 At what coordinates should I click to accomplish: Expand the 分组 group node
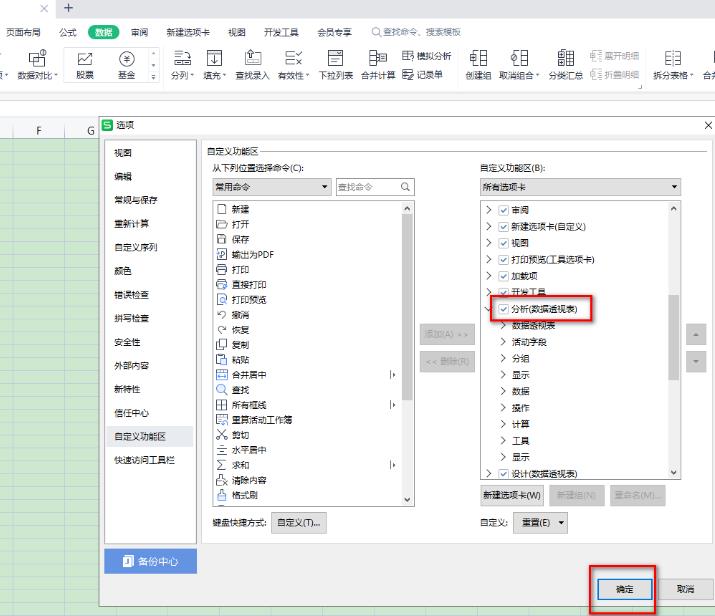coord(503,358)
